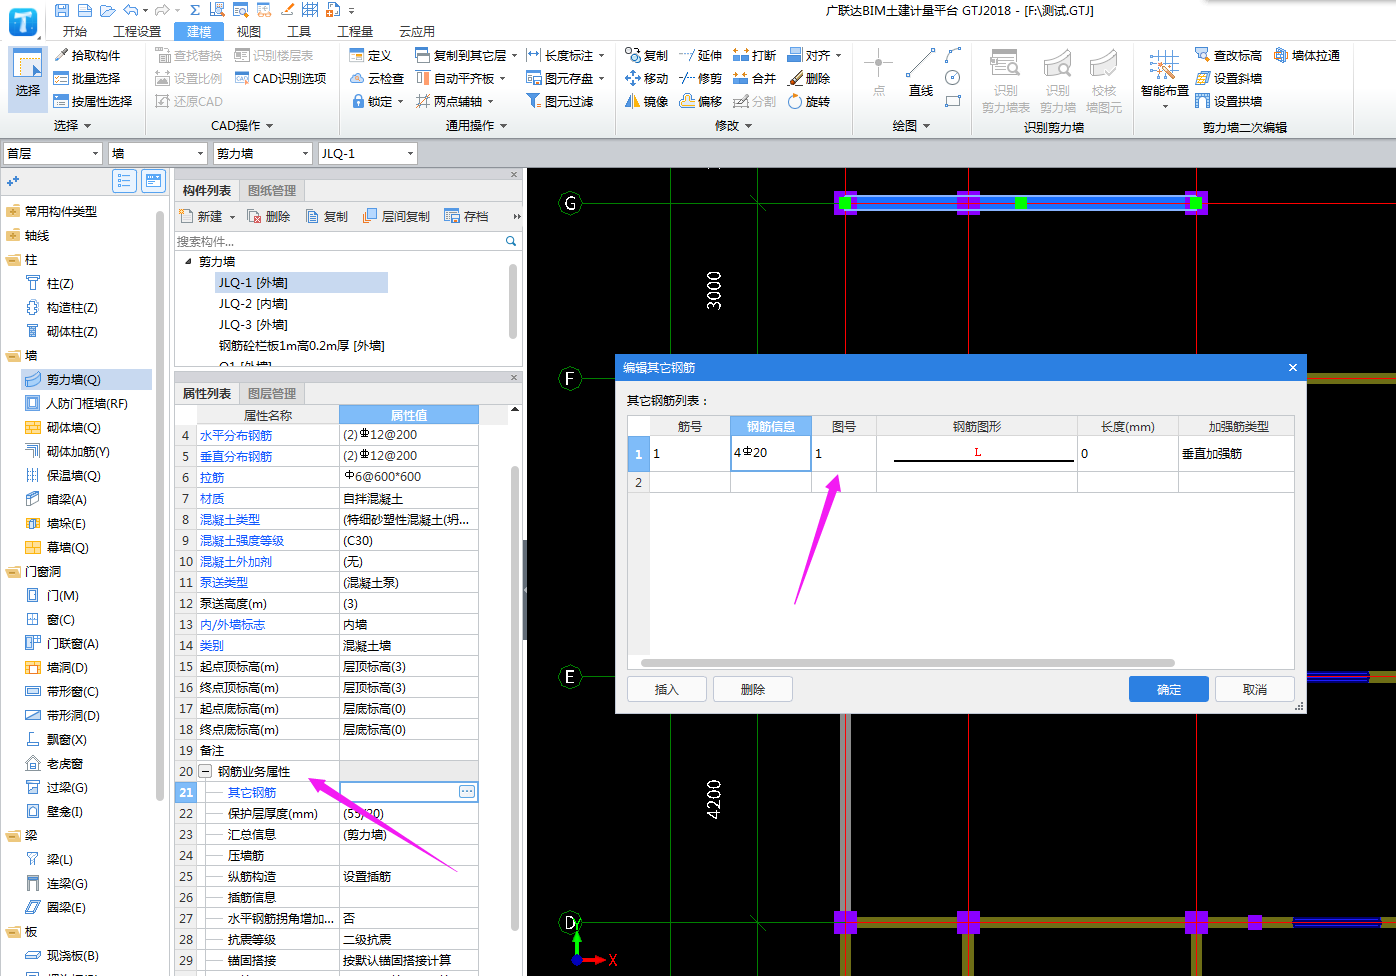1396x976 pixels.
Task: Select the 合并 merge tool
Action: click(x=754, y=78)
